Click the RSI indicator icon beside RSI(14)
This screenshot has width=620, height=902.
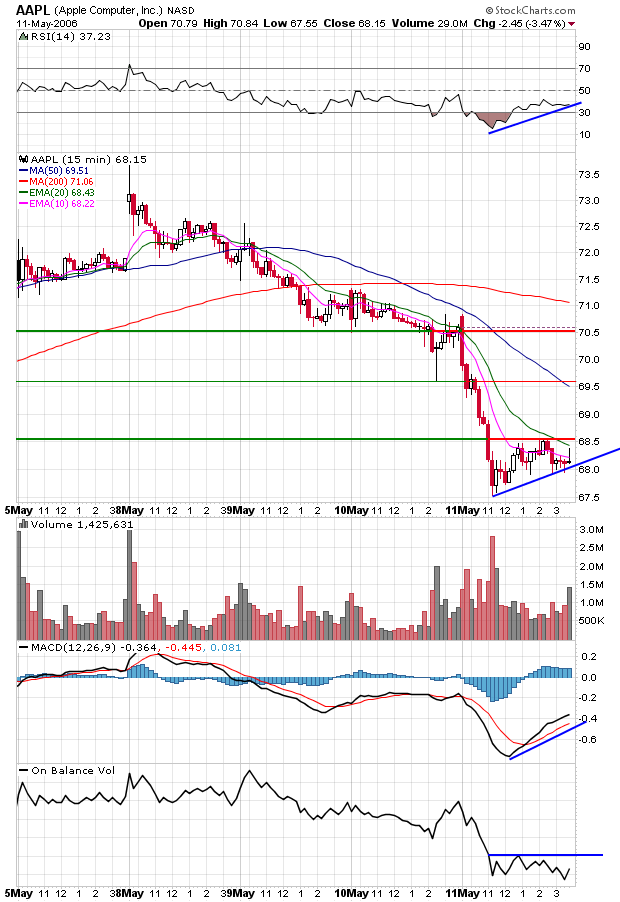23,36
